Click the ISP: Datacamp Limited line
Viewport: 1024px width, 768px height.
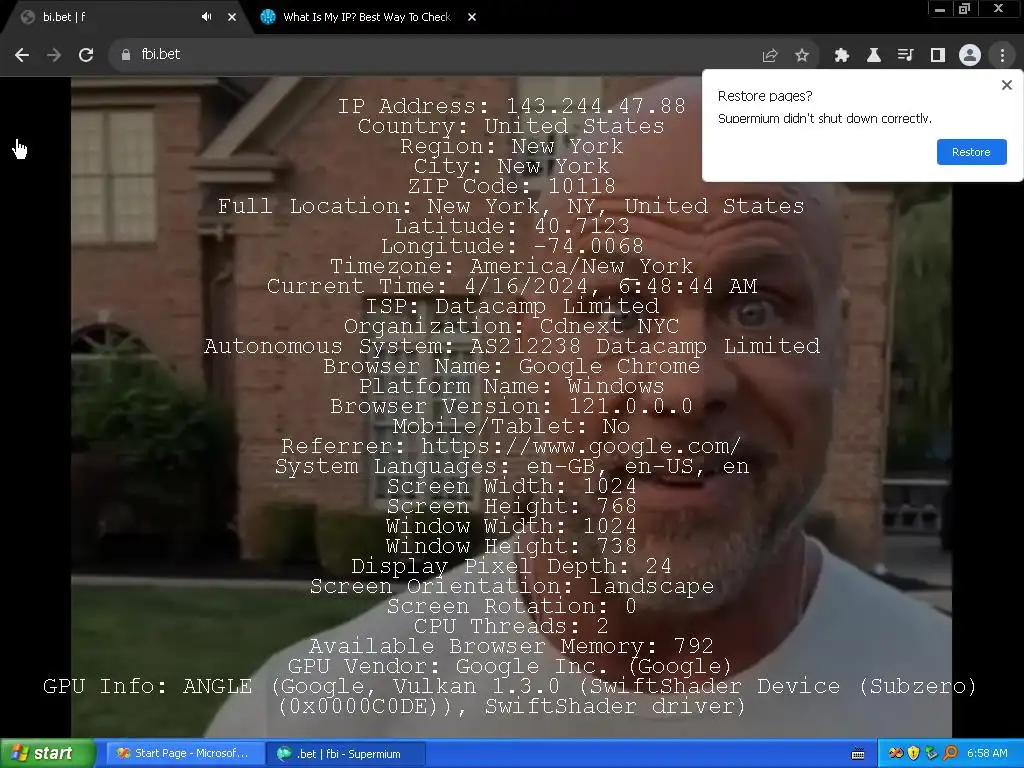tap(511, 306)
